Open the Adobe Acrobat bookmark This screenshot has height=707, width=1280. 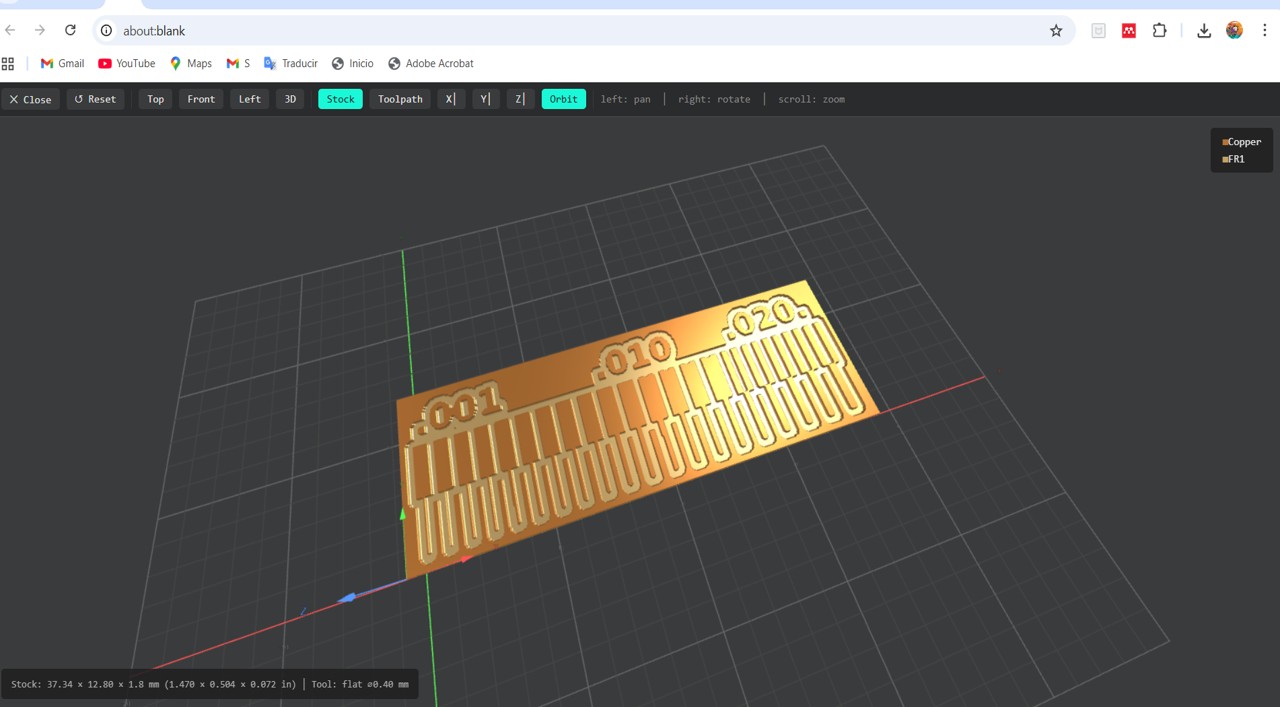coord(430,63)
